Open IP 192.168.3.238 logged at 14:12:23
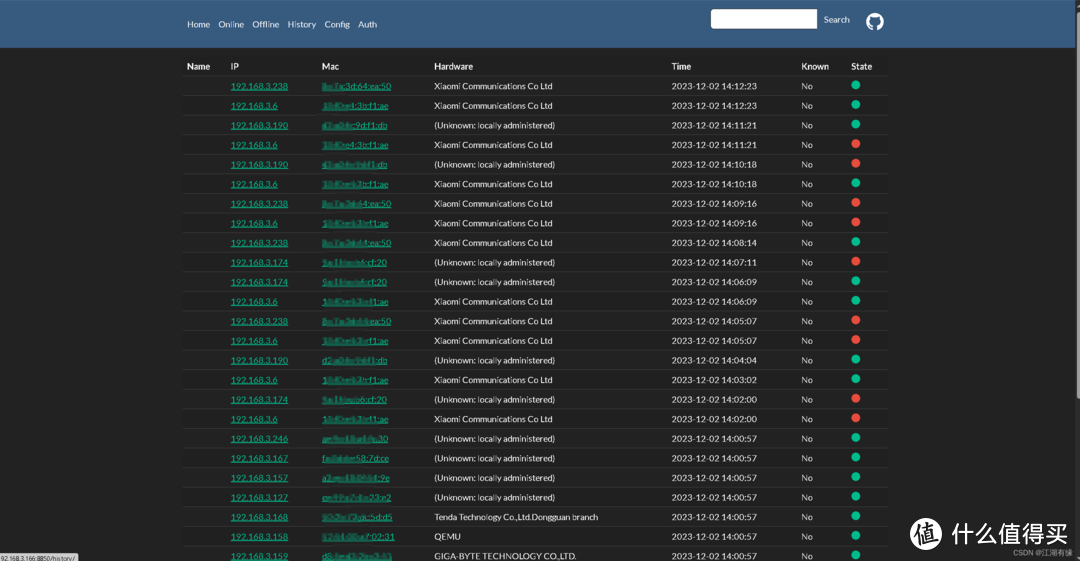Screen dimensions: 1080x561 259,86
